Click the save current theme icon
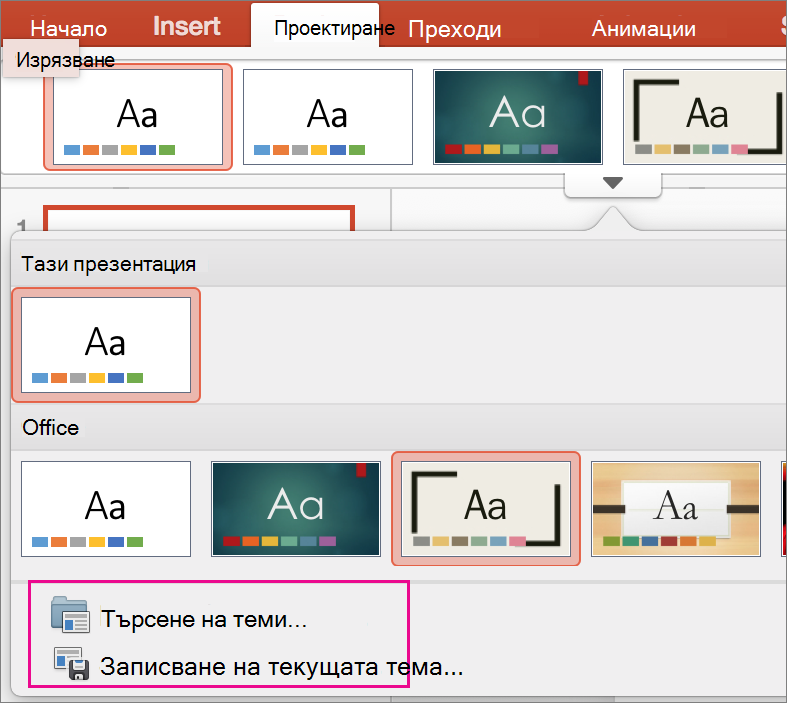This screenshot has width=787, height=703. [72, 663]
